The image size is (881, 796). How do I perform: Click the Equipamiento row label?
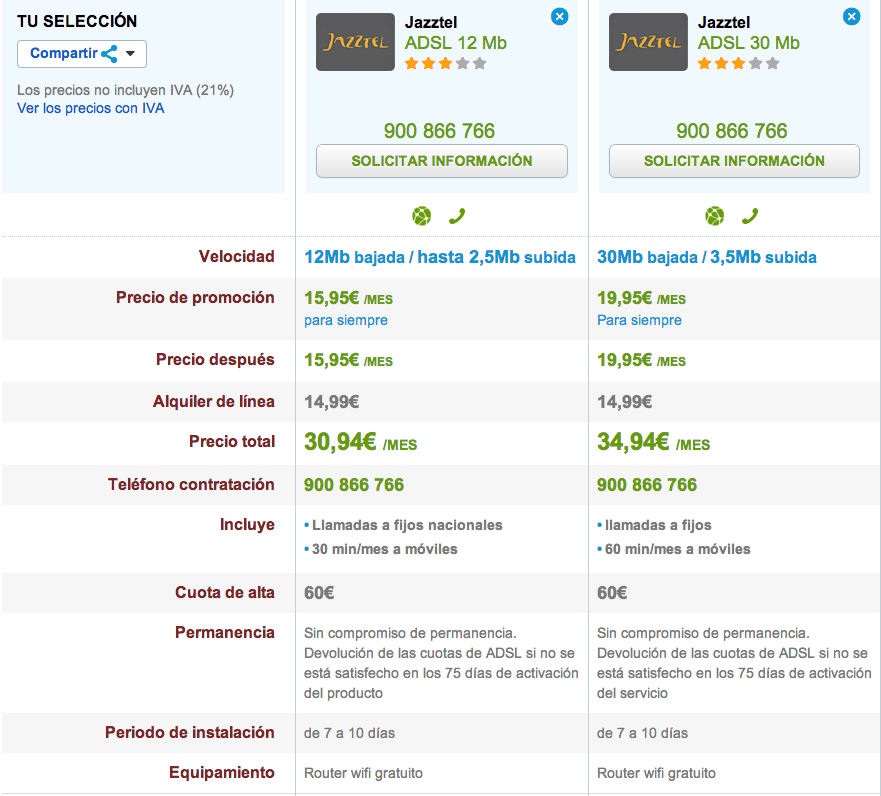[221, 772]
